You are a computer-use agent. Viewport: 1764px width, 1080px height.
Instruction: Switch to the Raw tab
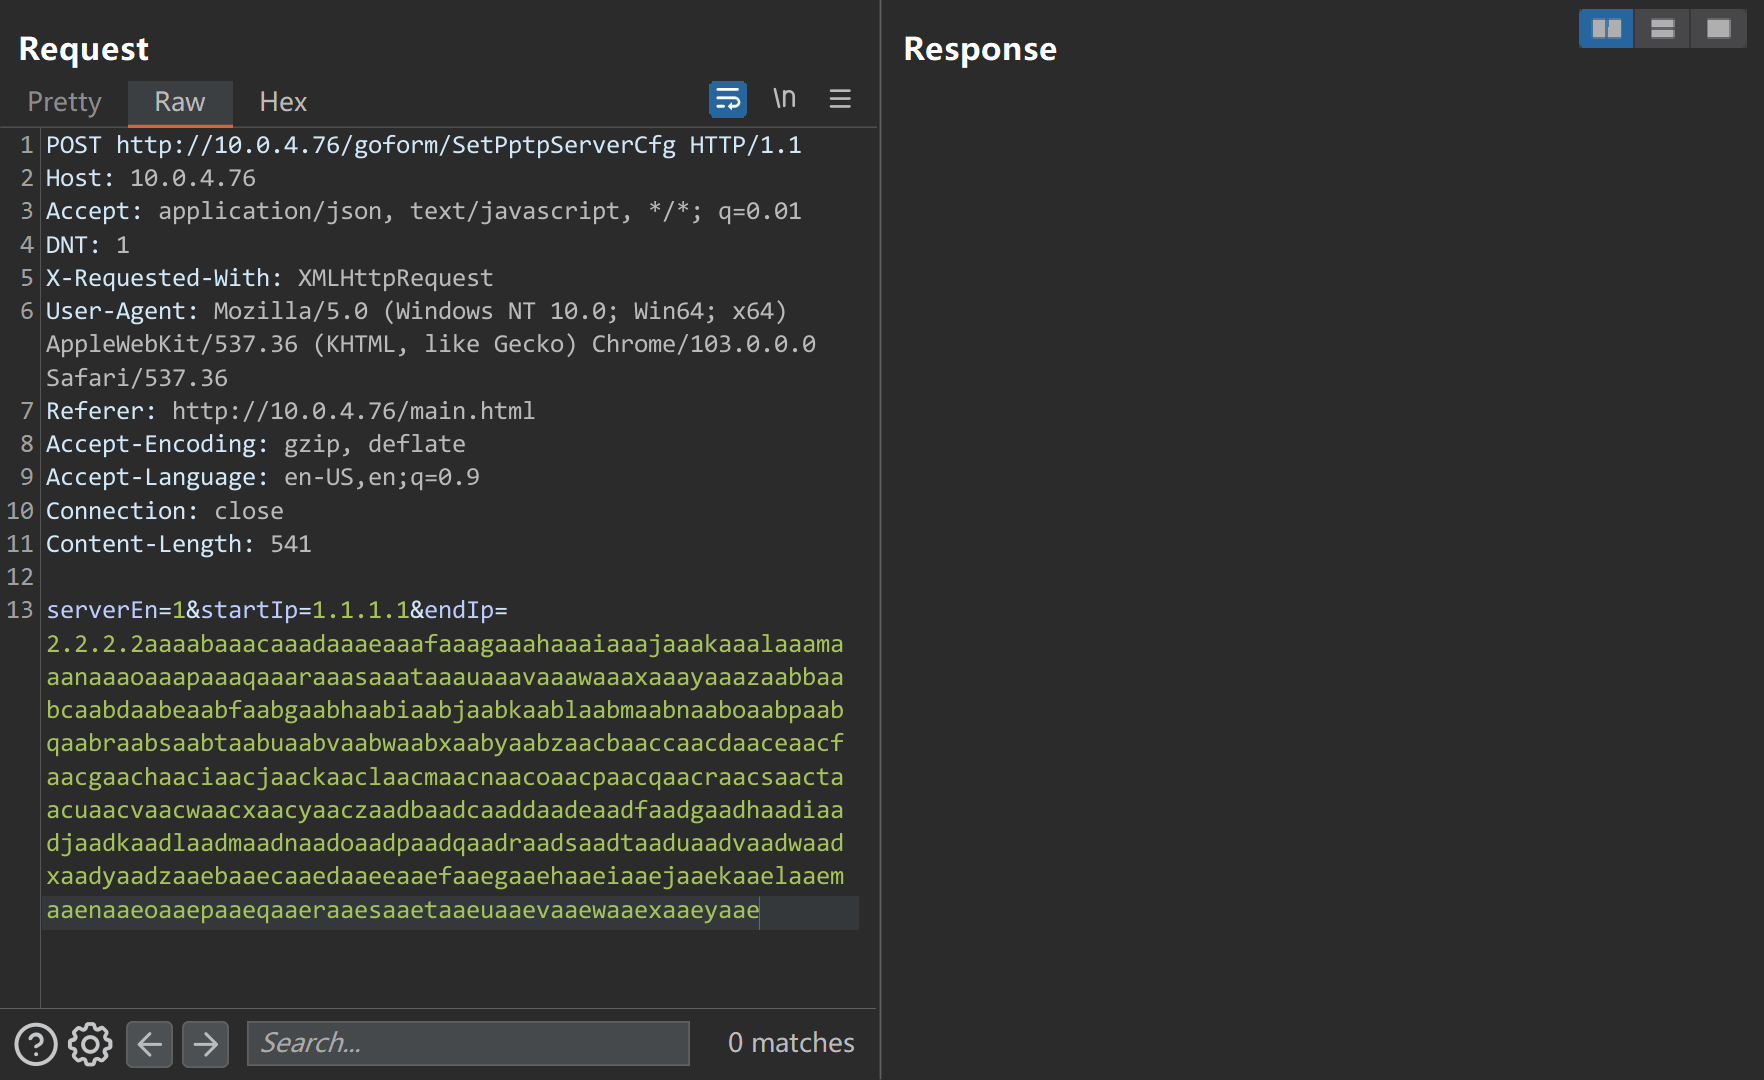click(x=180, y=102)
